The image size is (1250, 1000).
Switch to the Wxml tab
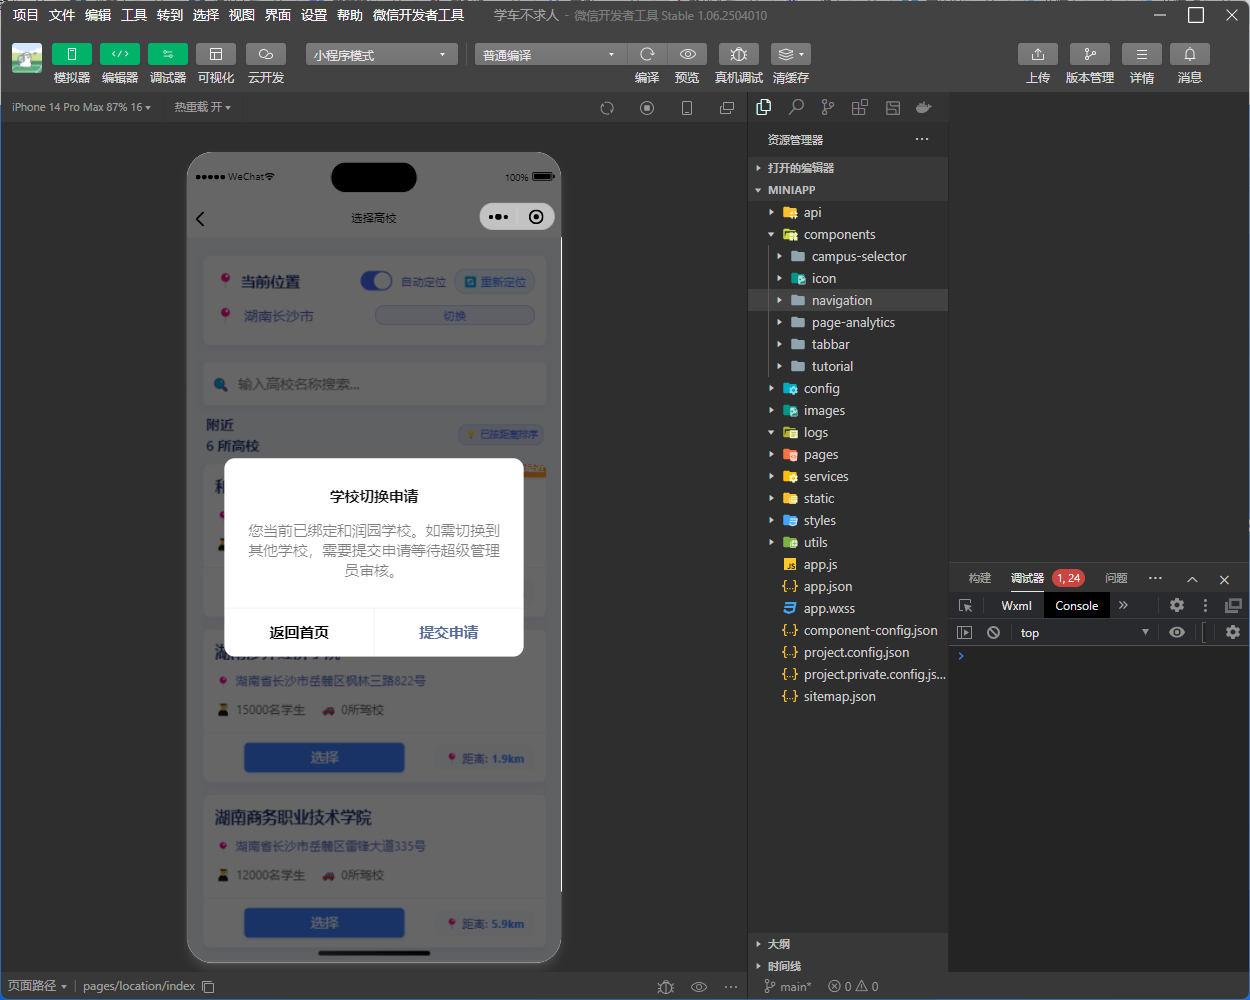[1016, 605]
